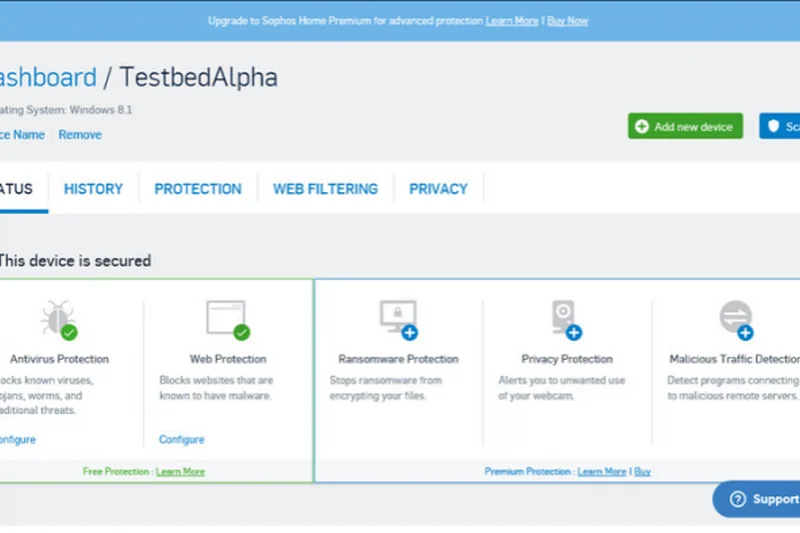Open the History tab
Image resolution: width=800 pixels, height=533 pixels.
[x=93, y=188]
